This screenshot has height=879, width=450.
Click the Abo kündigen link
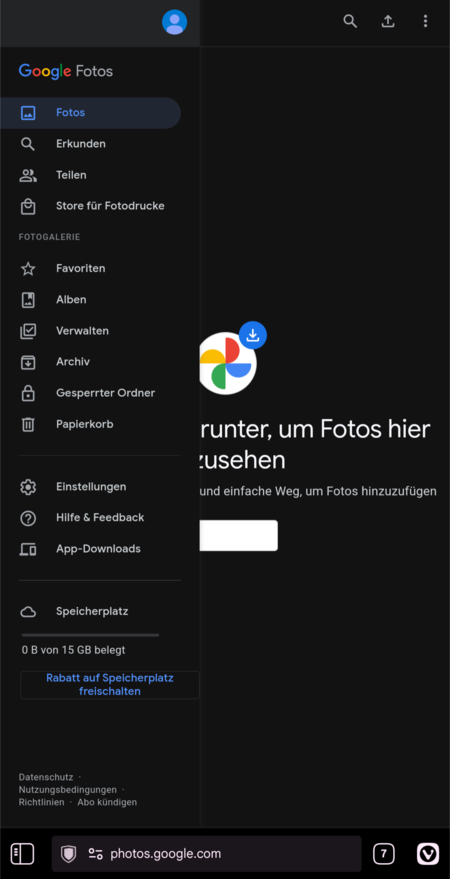(107, 802)
